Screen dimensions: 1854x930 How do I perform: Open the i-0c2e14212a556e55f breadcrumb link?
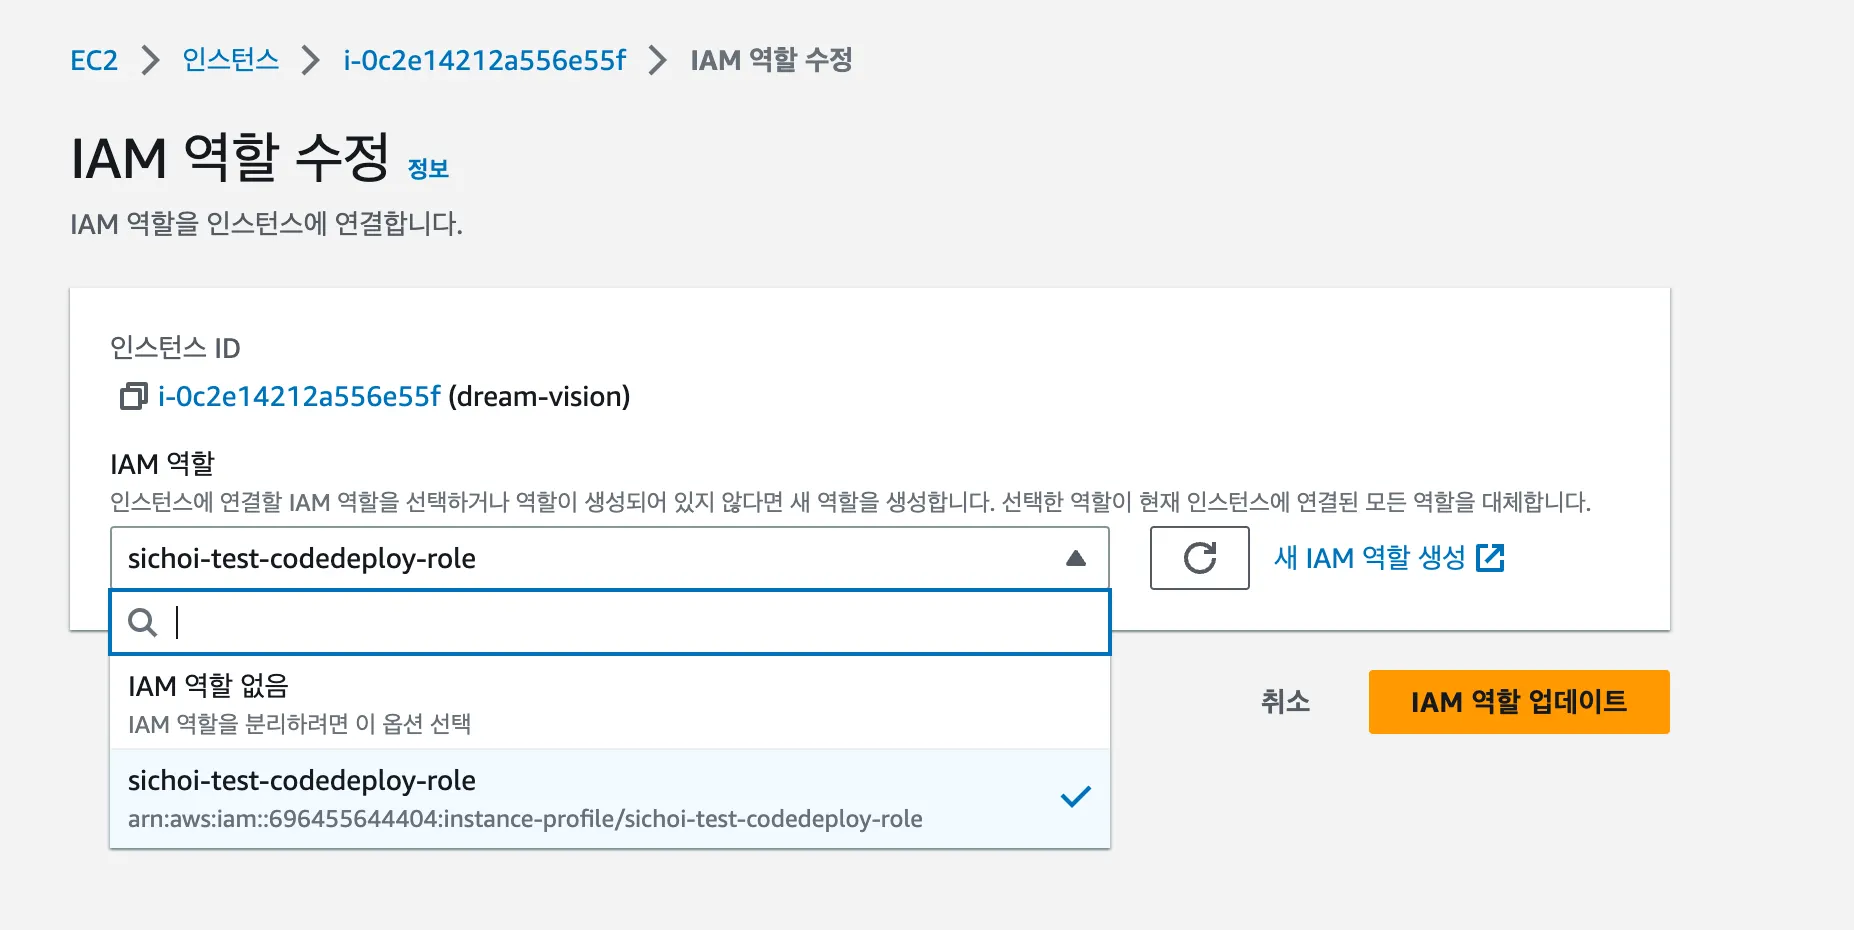click(x=484, y=61)
